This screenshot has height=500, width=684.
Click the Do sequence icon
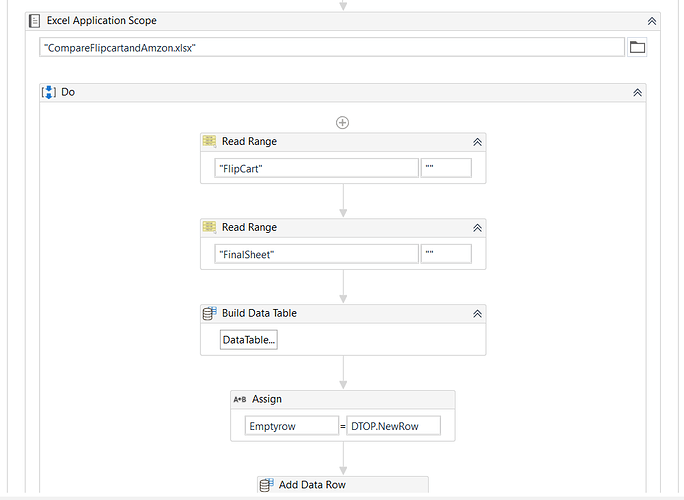48,92
